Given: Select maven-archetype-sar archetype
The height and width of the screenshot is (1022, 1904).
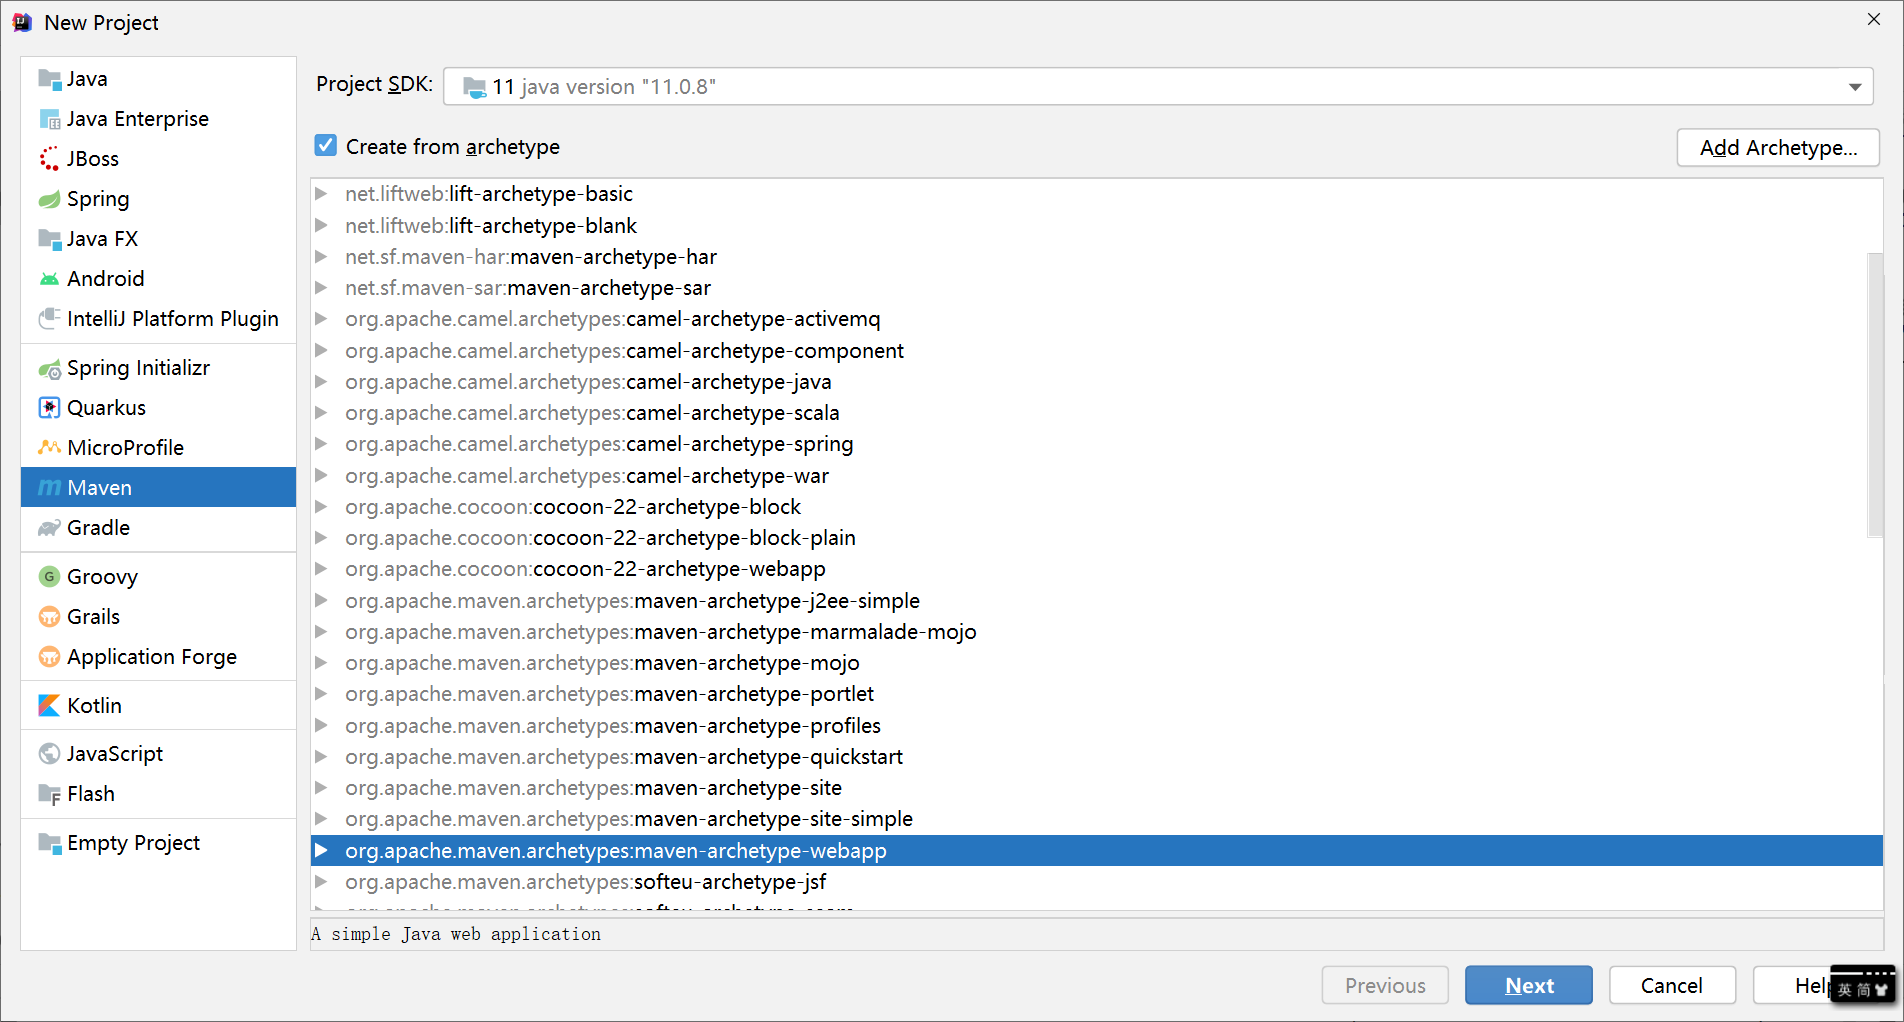Looking at the screenshot, I should (x=1096, y=288).
